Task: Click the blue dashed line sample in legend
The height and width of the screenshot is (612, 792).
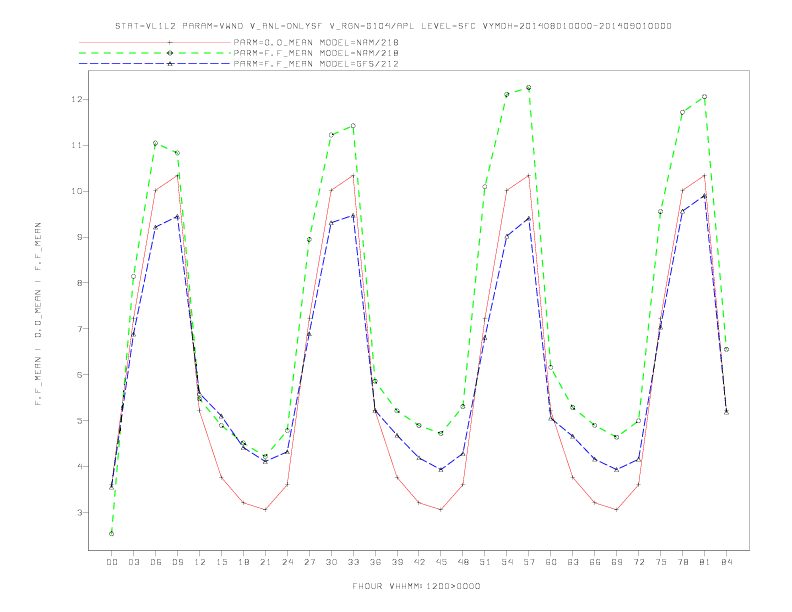Action: tap(155, 64)
